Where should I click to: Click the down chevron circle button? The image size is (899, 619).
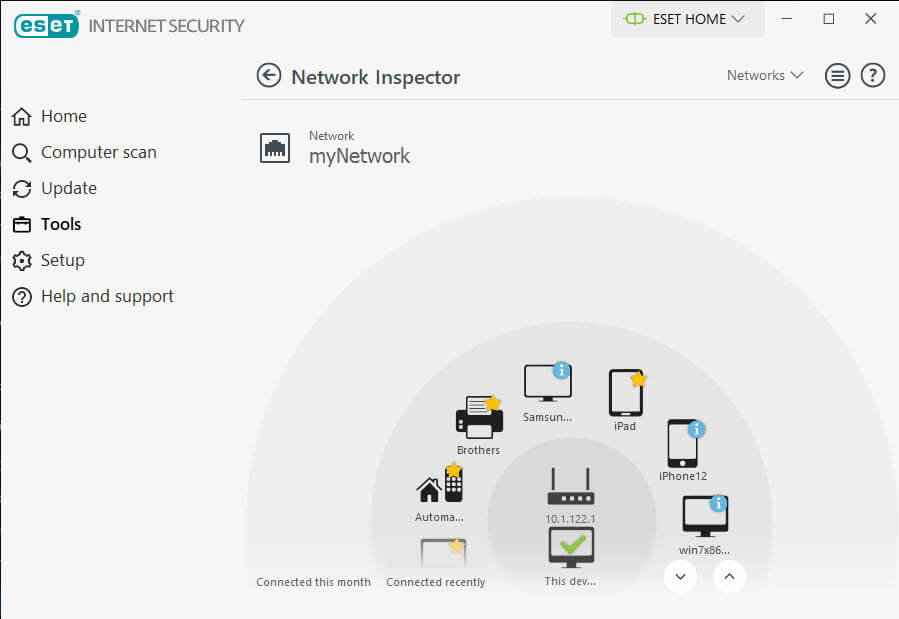[x=681, y=577]
